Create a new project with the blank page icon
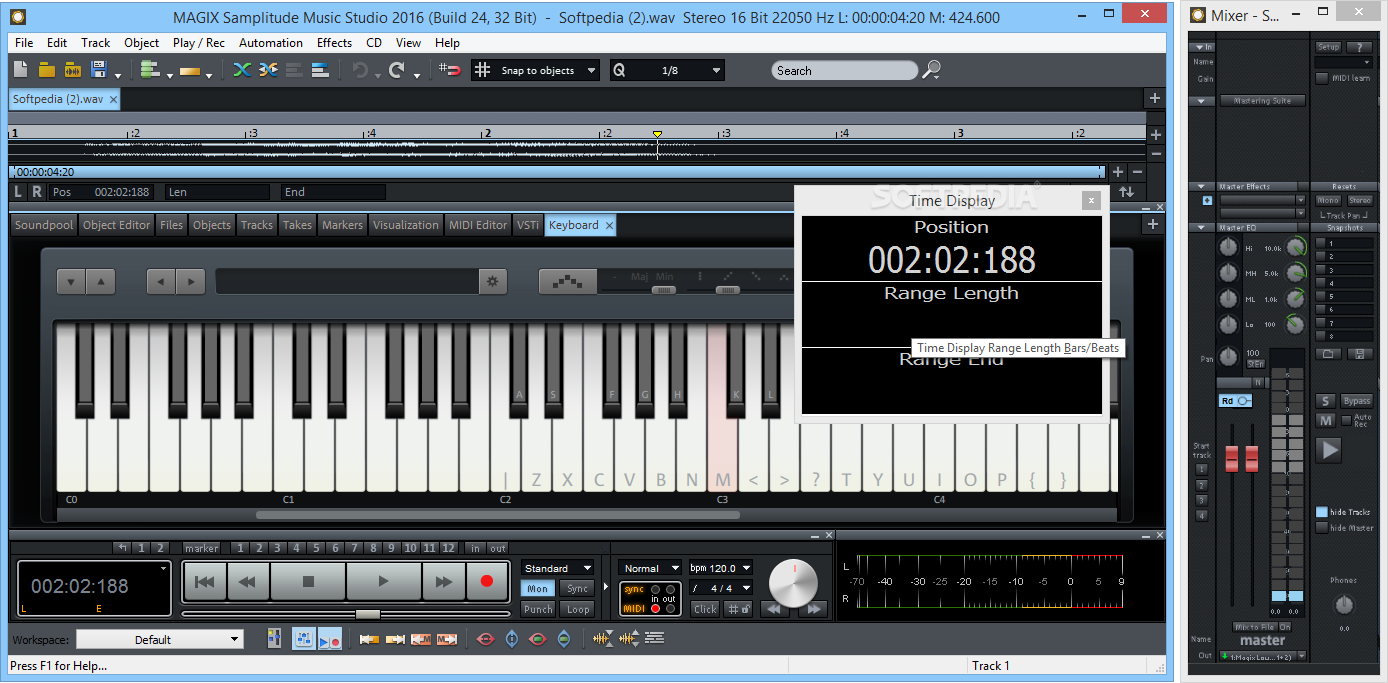 coord(22,70)
